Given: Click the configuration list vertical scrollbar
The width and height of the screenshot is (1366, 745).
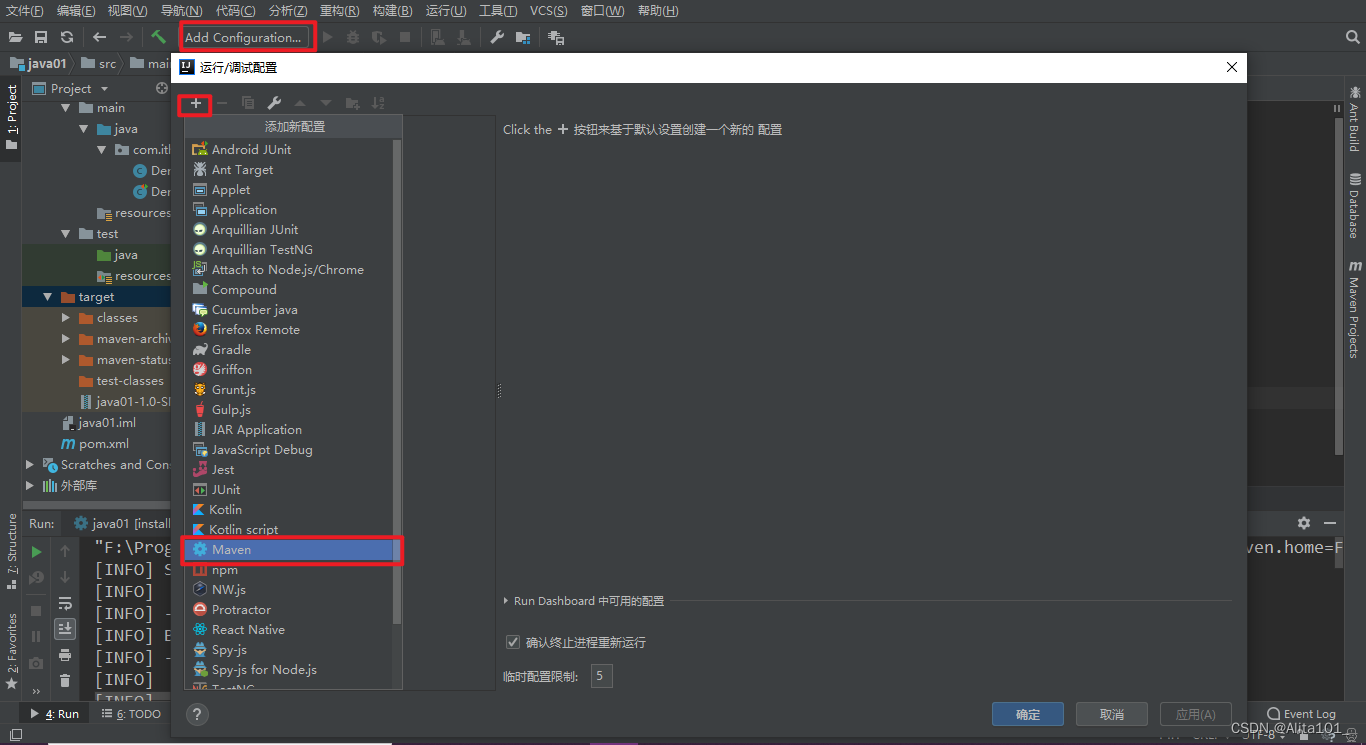Looking at the screenshot, I should tap(397, 380).
